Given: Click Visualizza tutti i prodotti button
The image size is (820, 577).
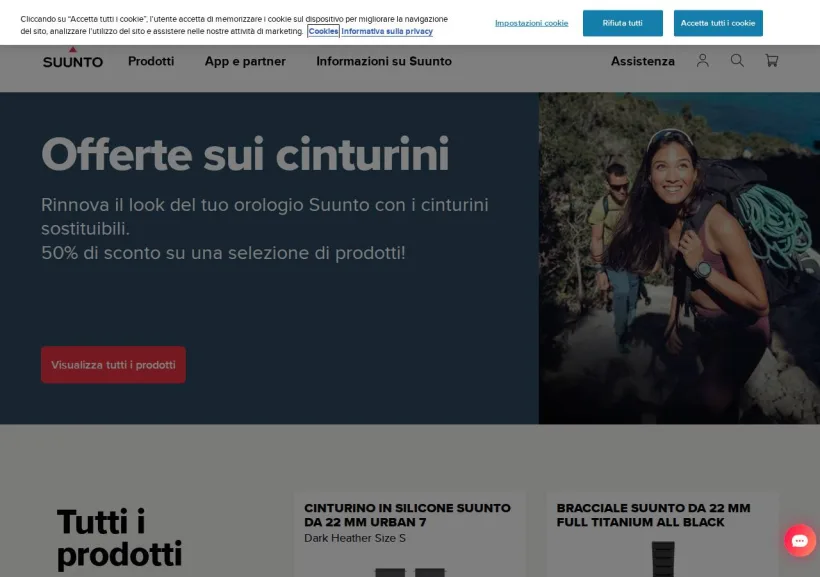Looking at the screenshot, I should coord(113,365).
